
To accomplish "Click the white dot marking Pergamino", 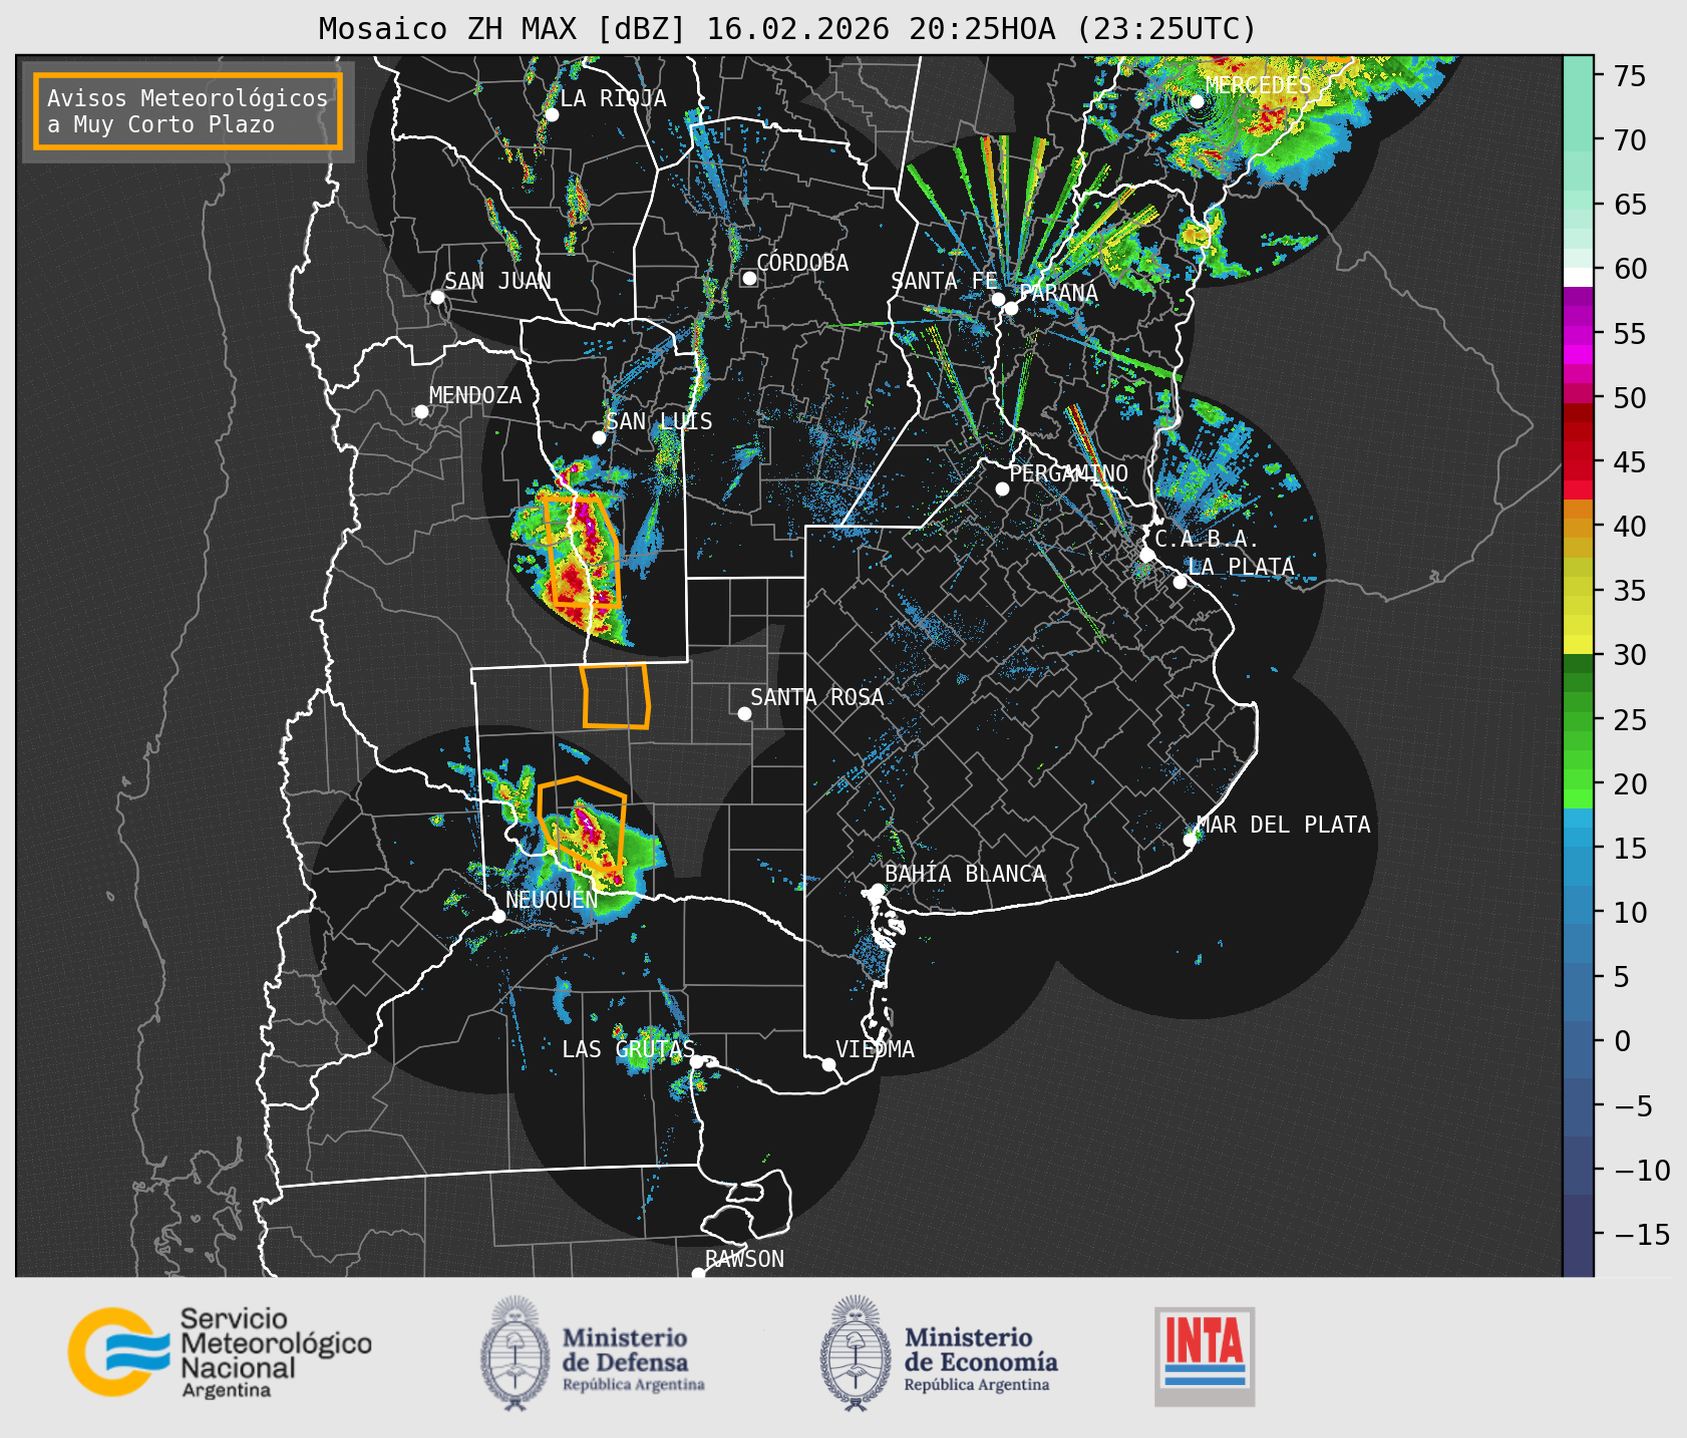I will [1002, 489].
